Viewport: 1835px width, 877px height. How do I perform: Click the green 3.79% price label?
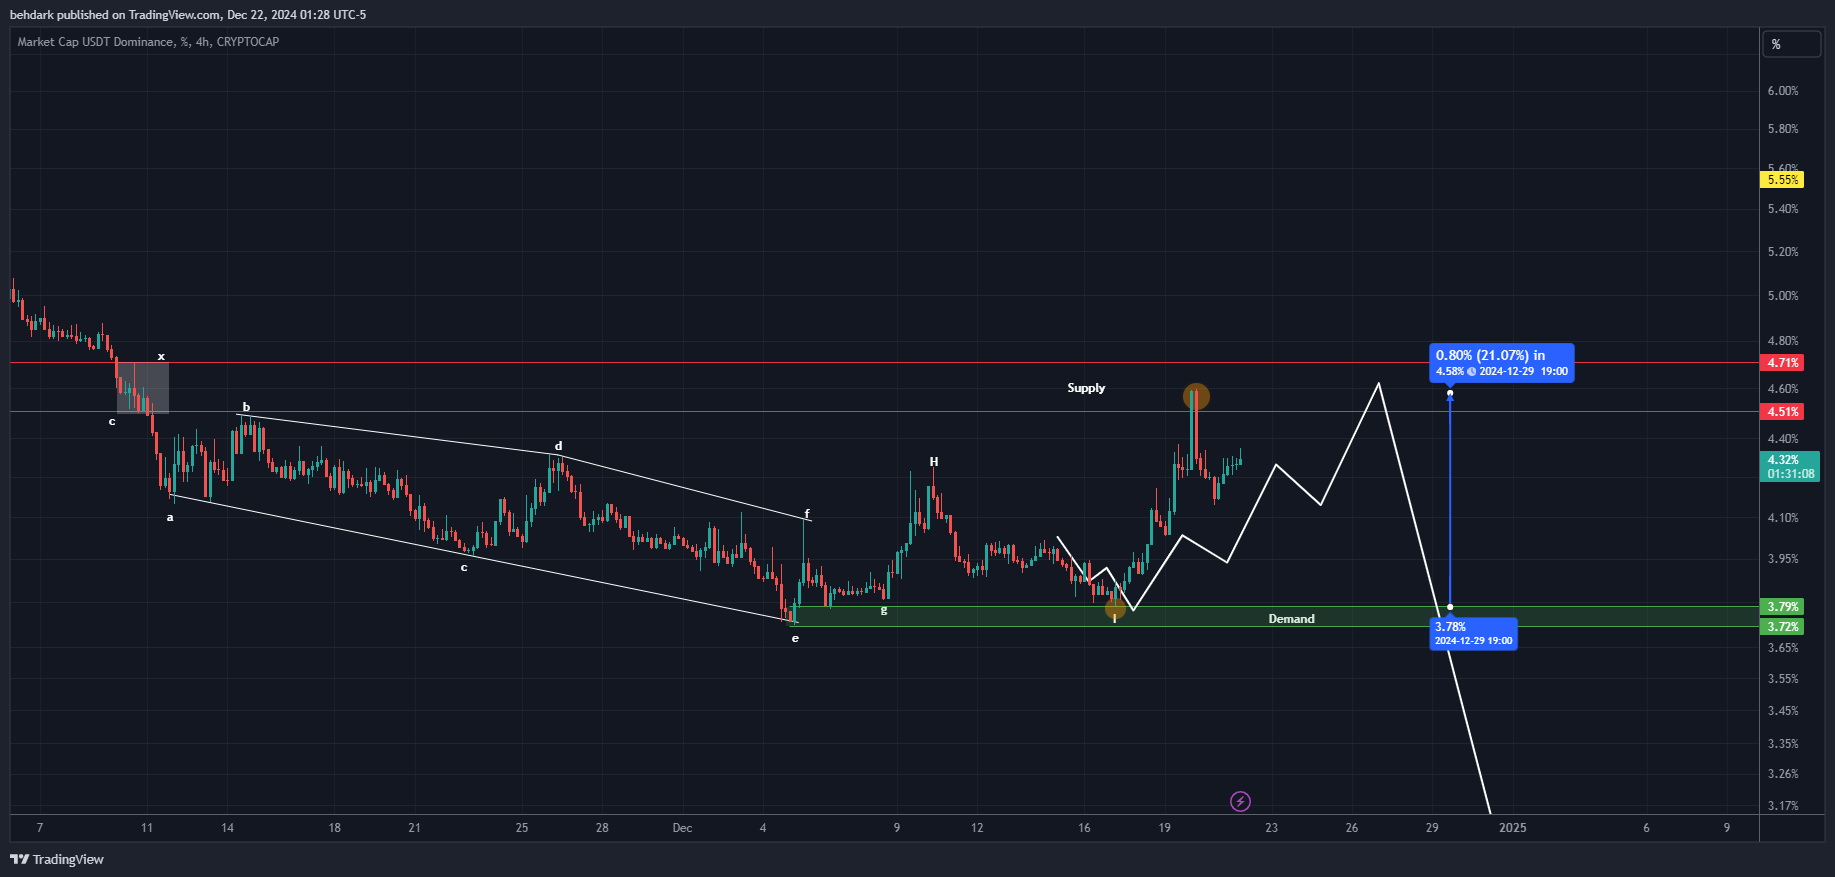pyautogui.click(x=1782, y=607)
